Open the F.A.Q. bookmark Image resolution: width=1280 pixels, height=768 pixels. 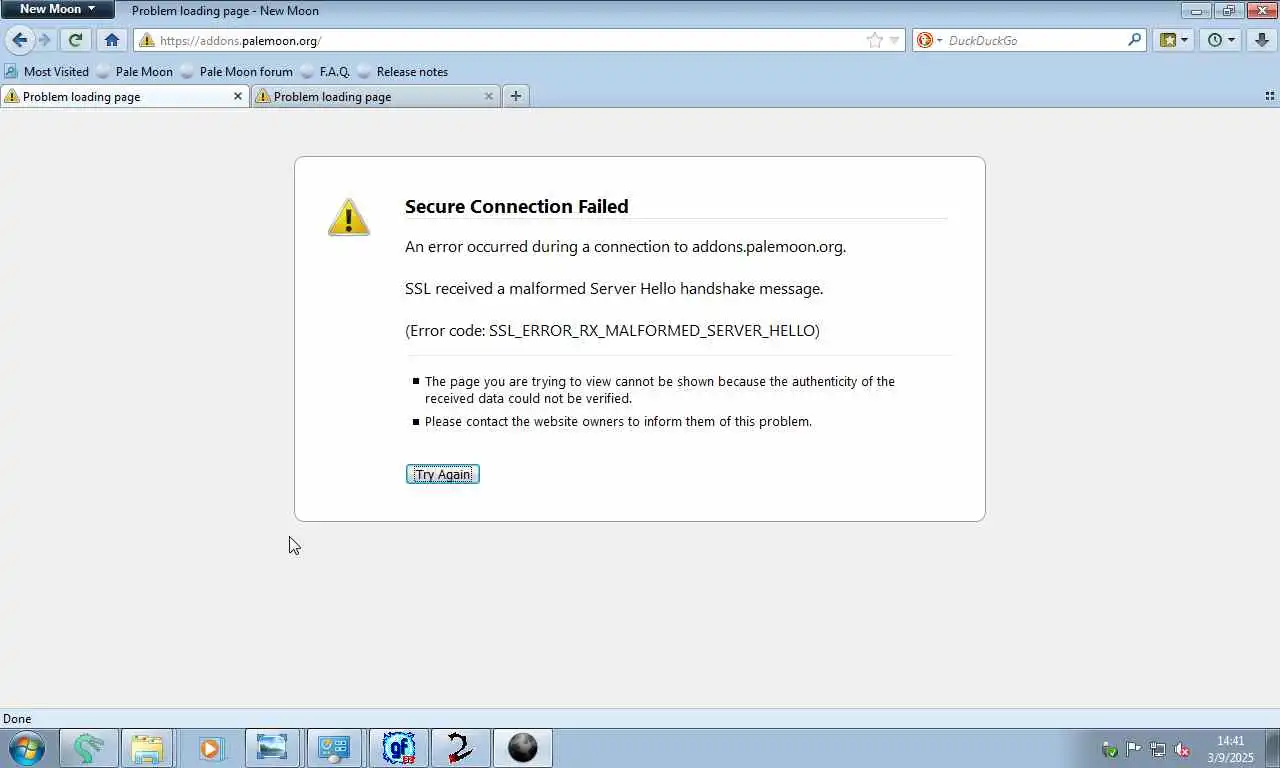click(x=325, y=72)
